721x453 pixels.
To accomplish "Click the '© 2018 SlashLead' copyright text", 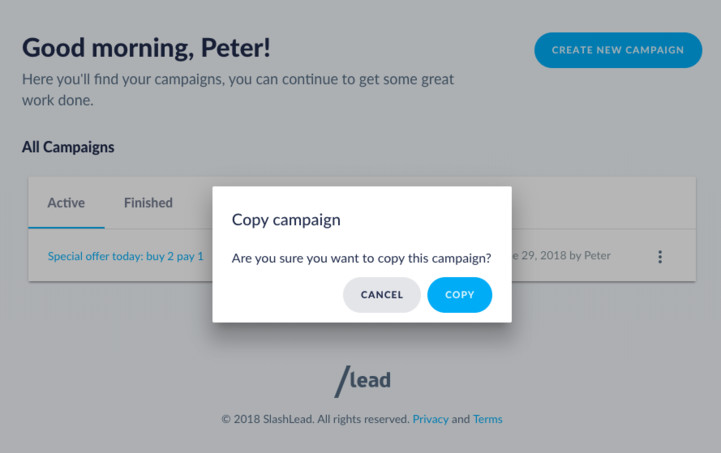I will tap(267, 419).
